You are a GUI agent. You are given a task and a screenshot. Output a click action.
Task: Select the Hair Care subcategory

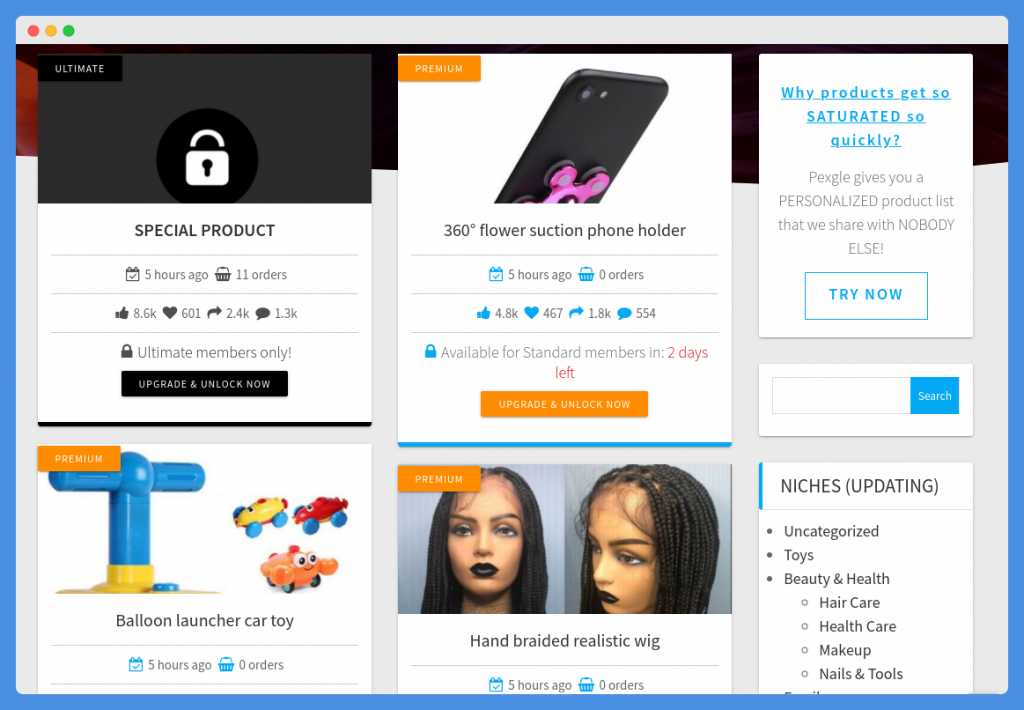click(x=850, y=603)
